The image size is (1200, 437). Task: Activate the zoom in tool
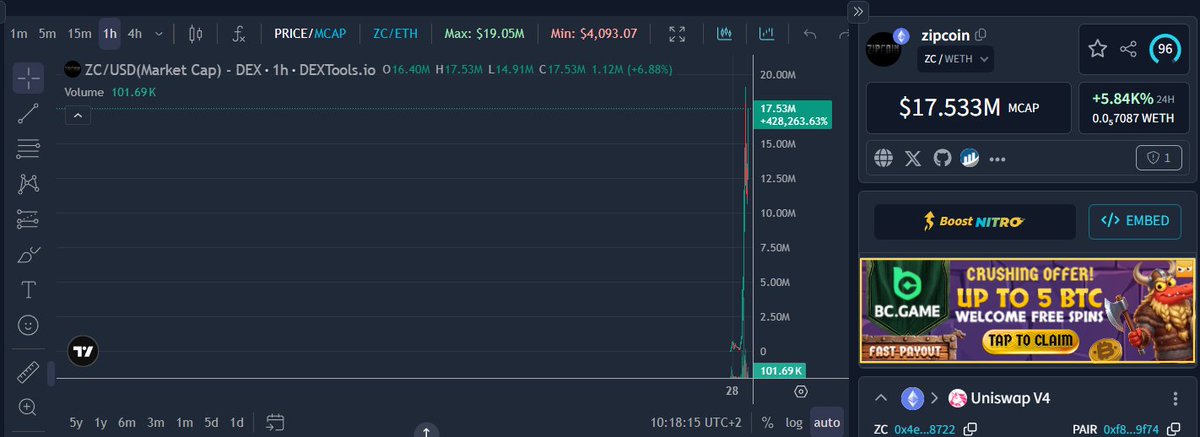pos(28,407)
